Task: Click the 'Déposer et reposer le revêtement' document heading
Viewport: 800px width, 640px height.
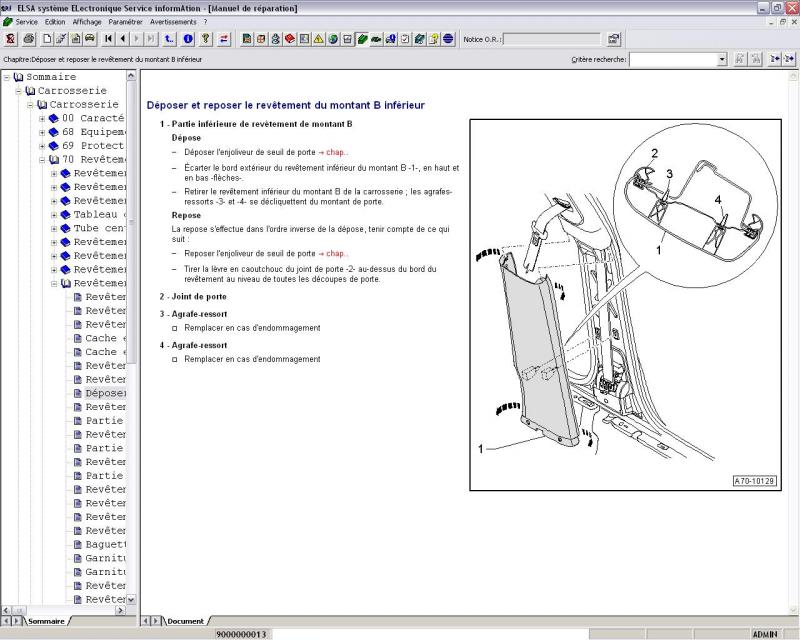Action: coord(286,105)
